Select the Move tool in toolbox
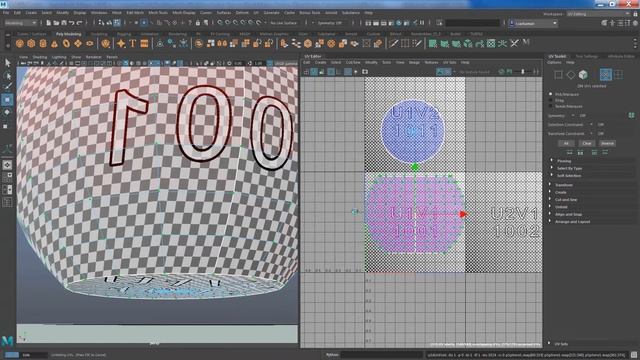 click(7, 100)
